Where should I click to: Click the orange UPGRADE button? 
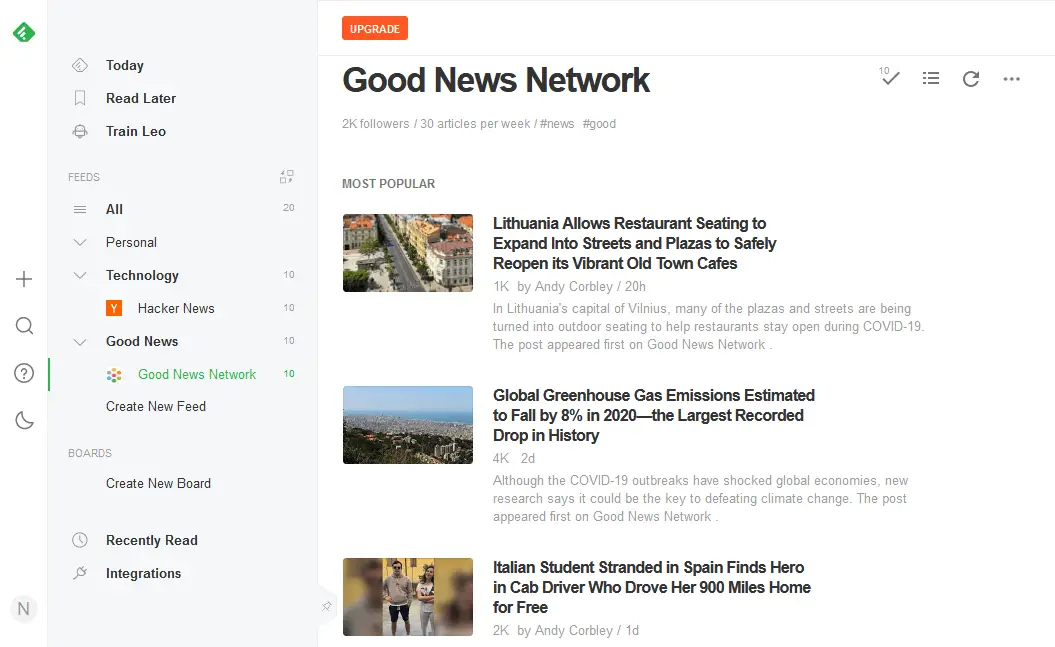pyautogui.click(x=375, y=28)
